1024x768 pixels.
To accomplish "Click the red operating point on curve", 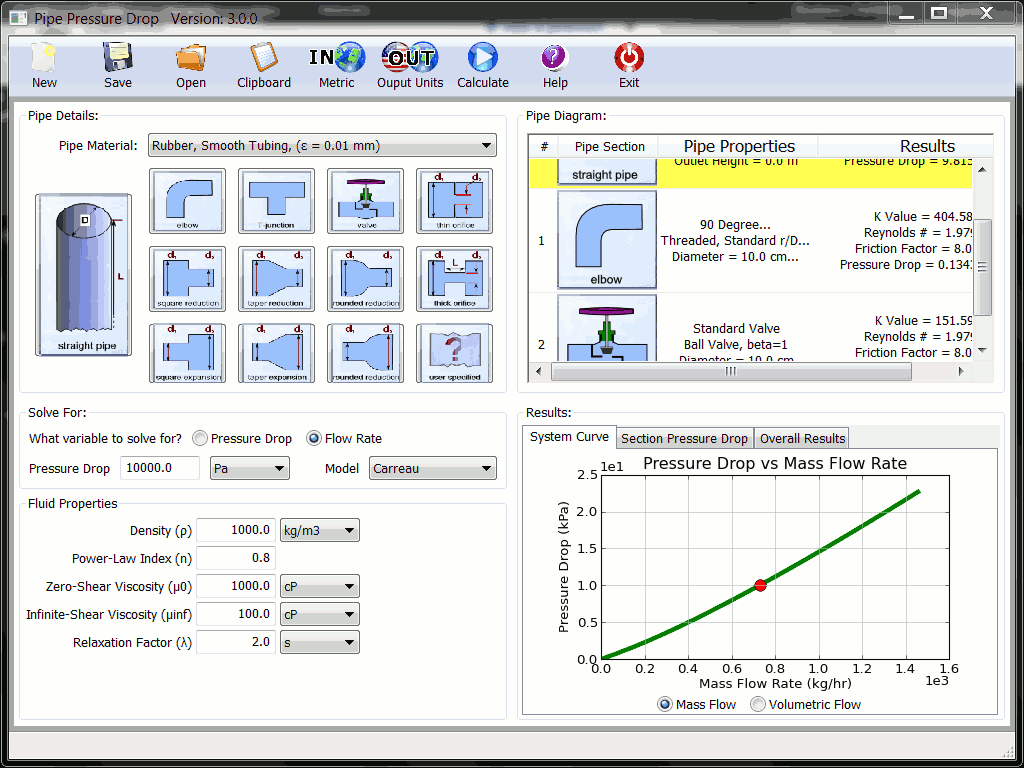I will click(760, 585).
